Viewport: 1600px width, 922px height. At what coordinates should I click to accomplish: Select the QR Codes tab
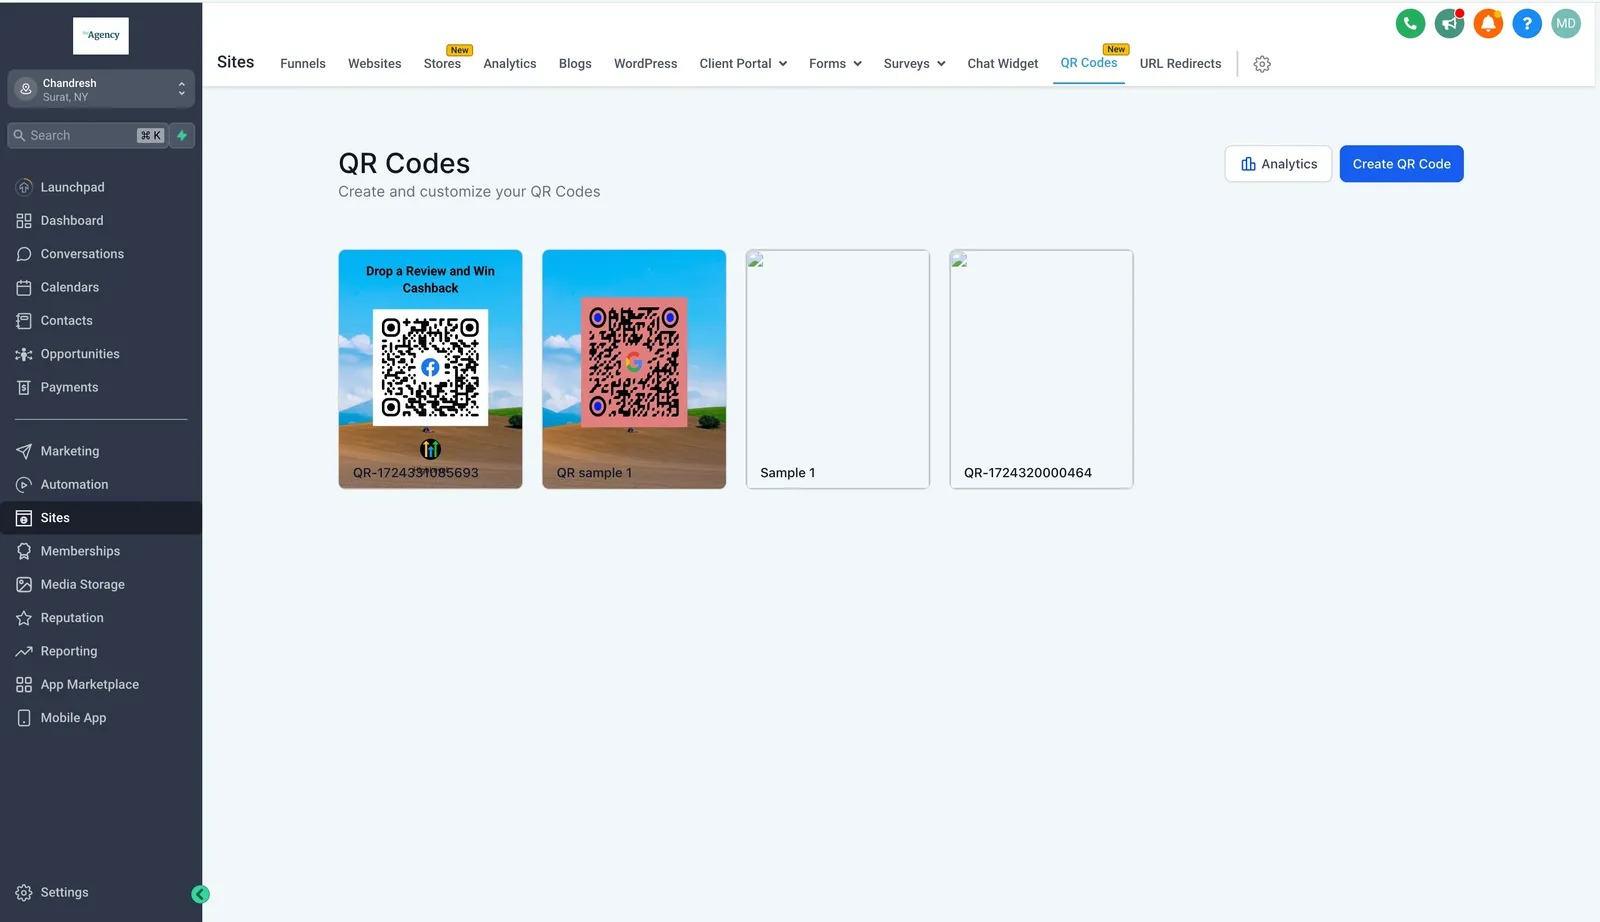[x=1089, y=62]
